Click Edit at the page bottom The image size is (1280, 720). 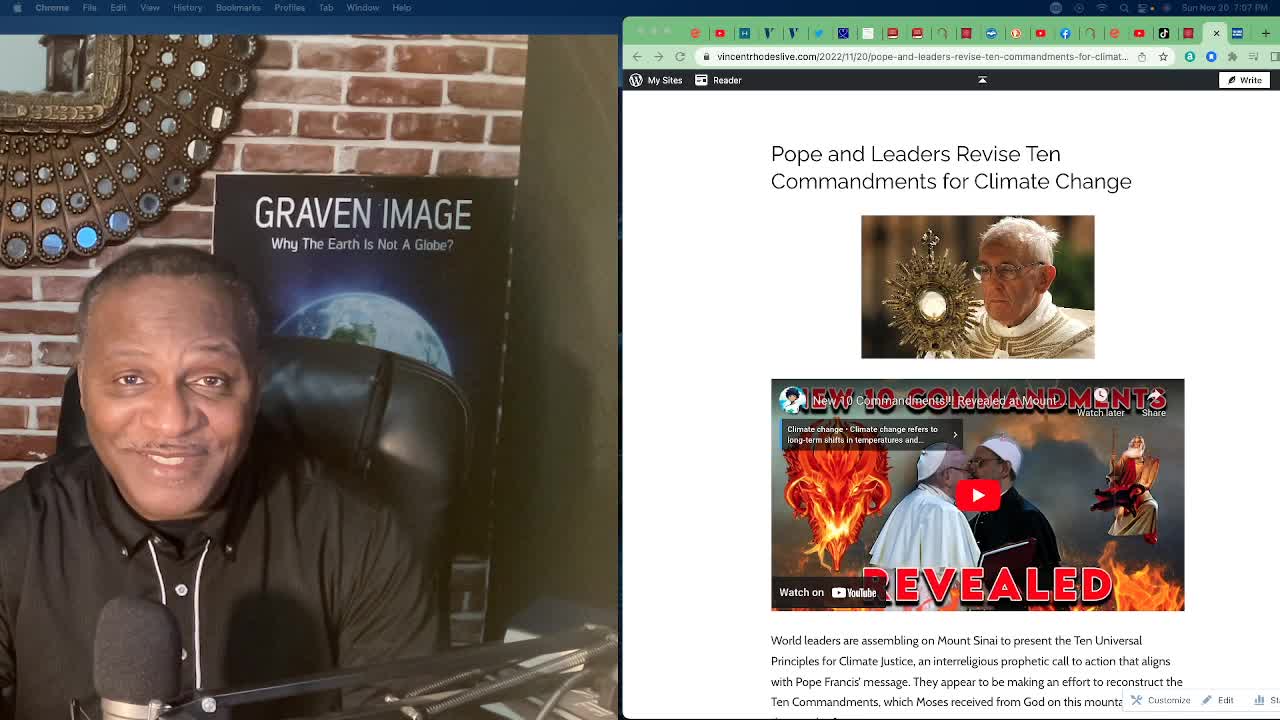coord(1218,700)
